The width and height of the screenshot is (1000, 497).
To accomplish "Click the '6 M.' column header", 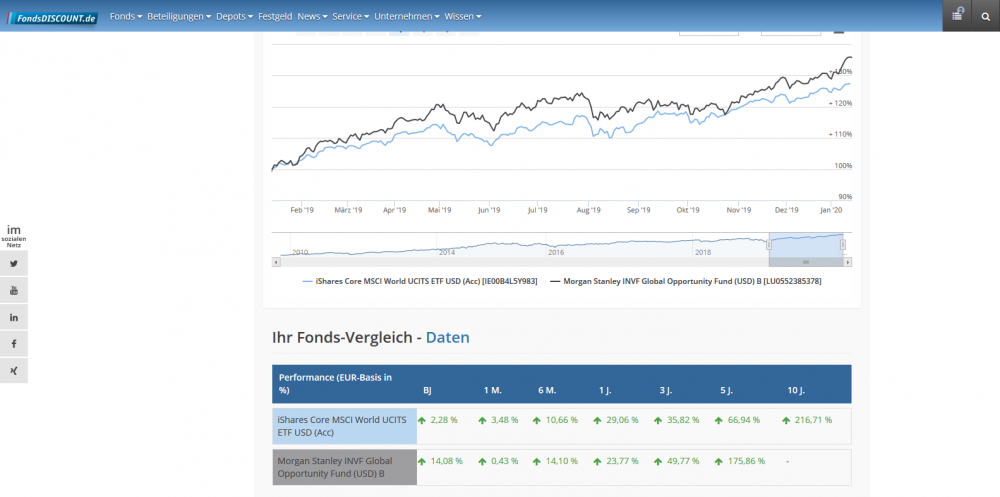I will pos(547,391).
